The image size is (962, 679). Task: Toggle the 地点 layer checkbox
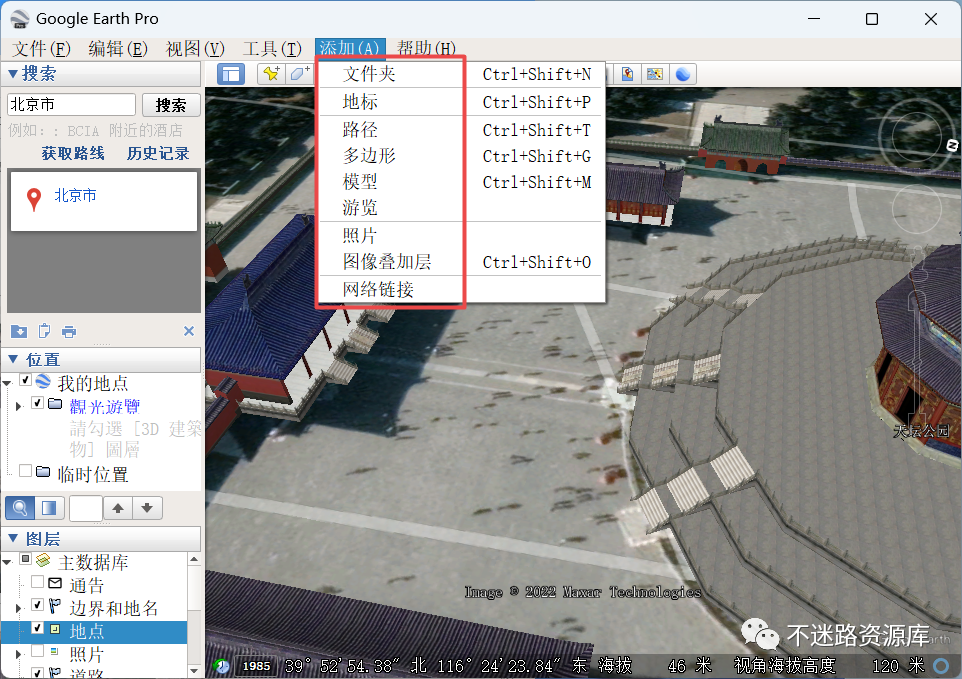[x=37, y=628]
